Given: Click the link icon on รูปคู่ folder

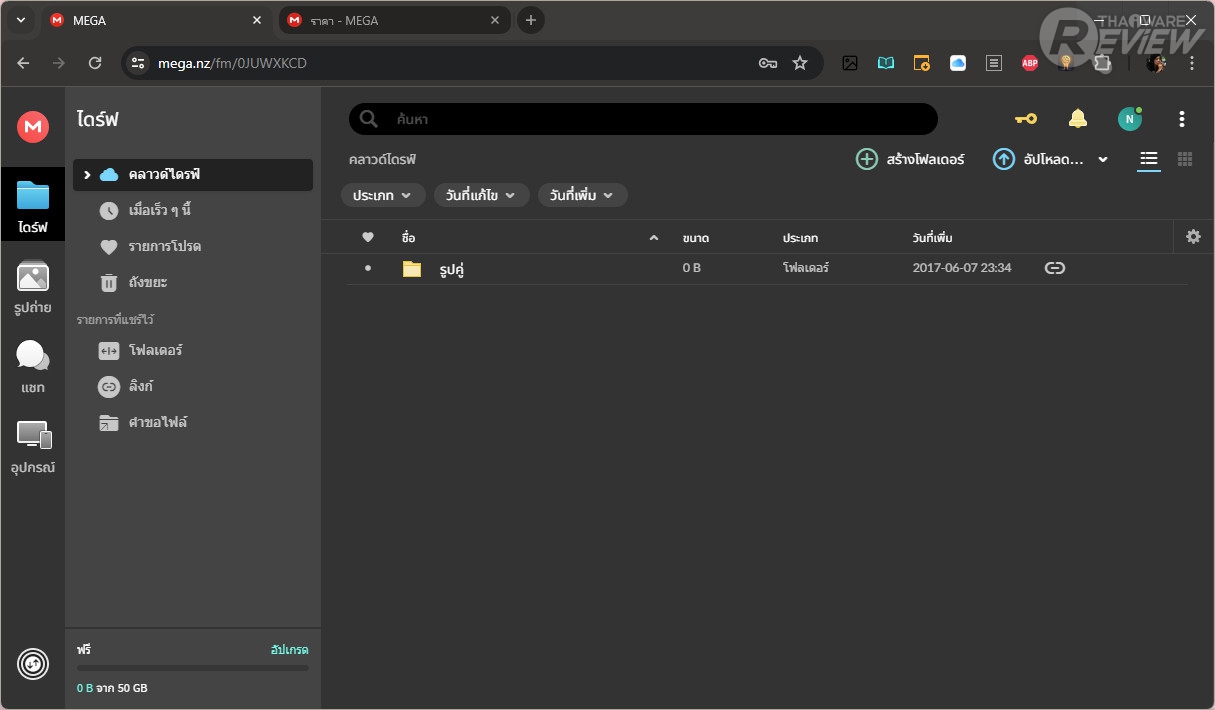Looking at the screenshot, I should [1054, 268].
